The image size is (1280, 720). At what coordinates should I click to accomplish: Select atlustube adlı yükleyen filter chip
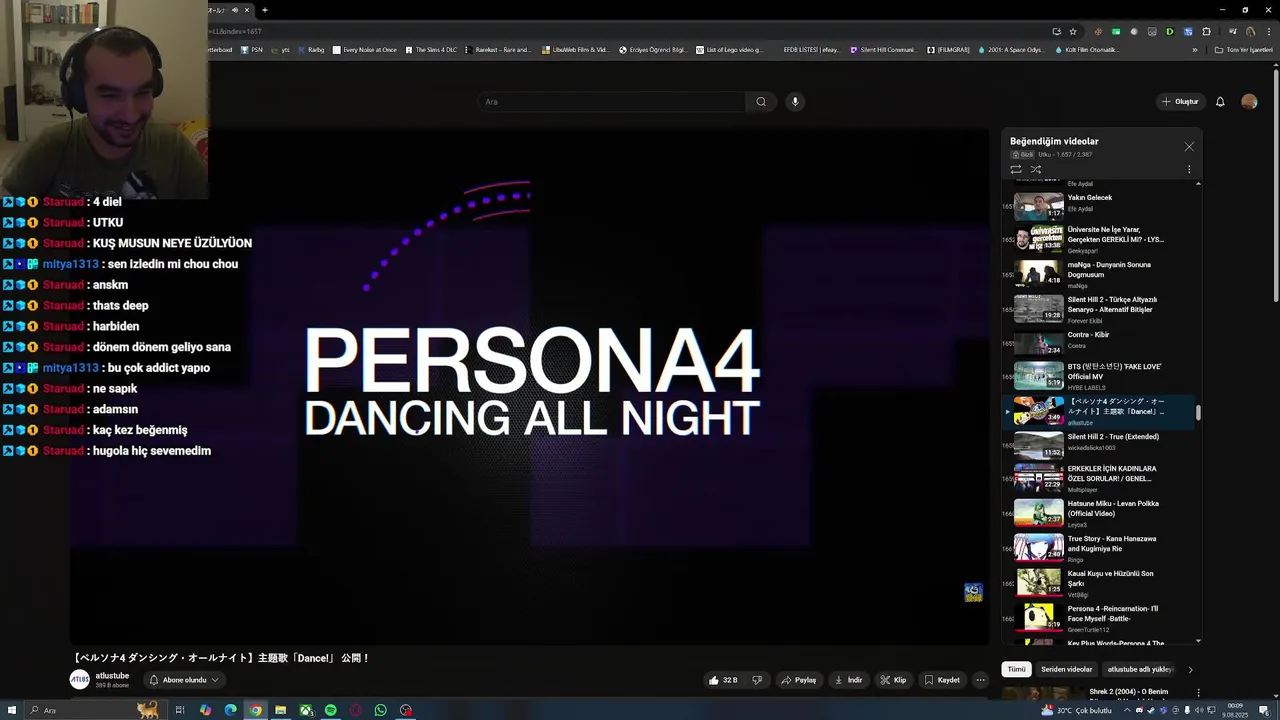1139,669
